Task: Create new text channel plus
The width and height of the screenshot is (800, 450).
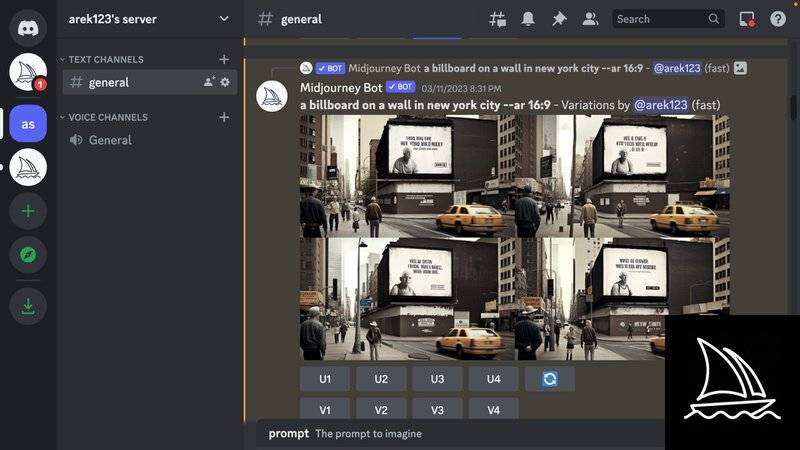Action: (224, 59)
